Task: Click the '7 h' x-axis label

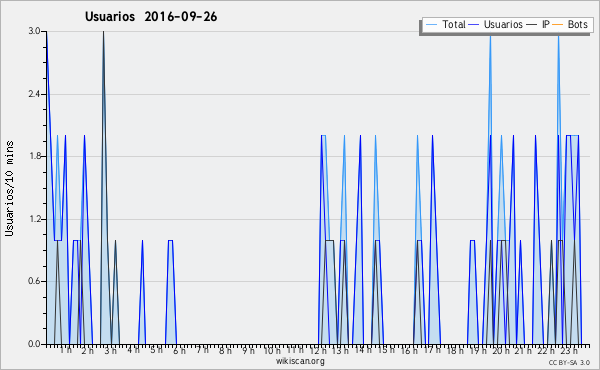Action: pos(202,349)
